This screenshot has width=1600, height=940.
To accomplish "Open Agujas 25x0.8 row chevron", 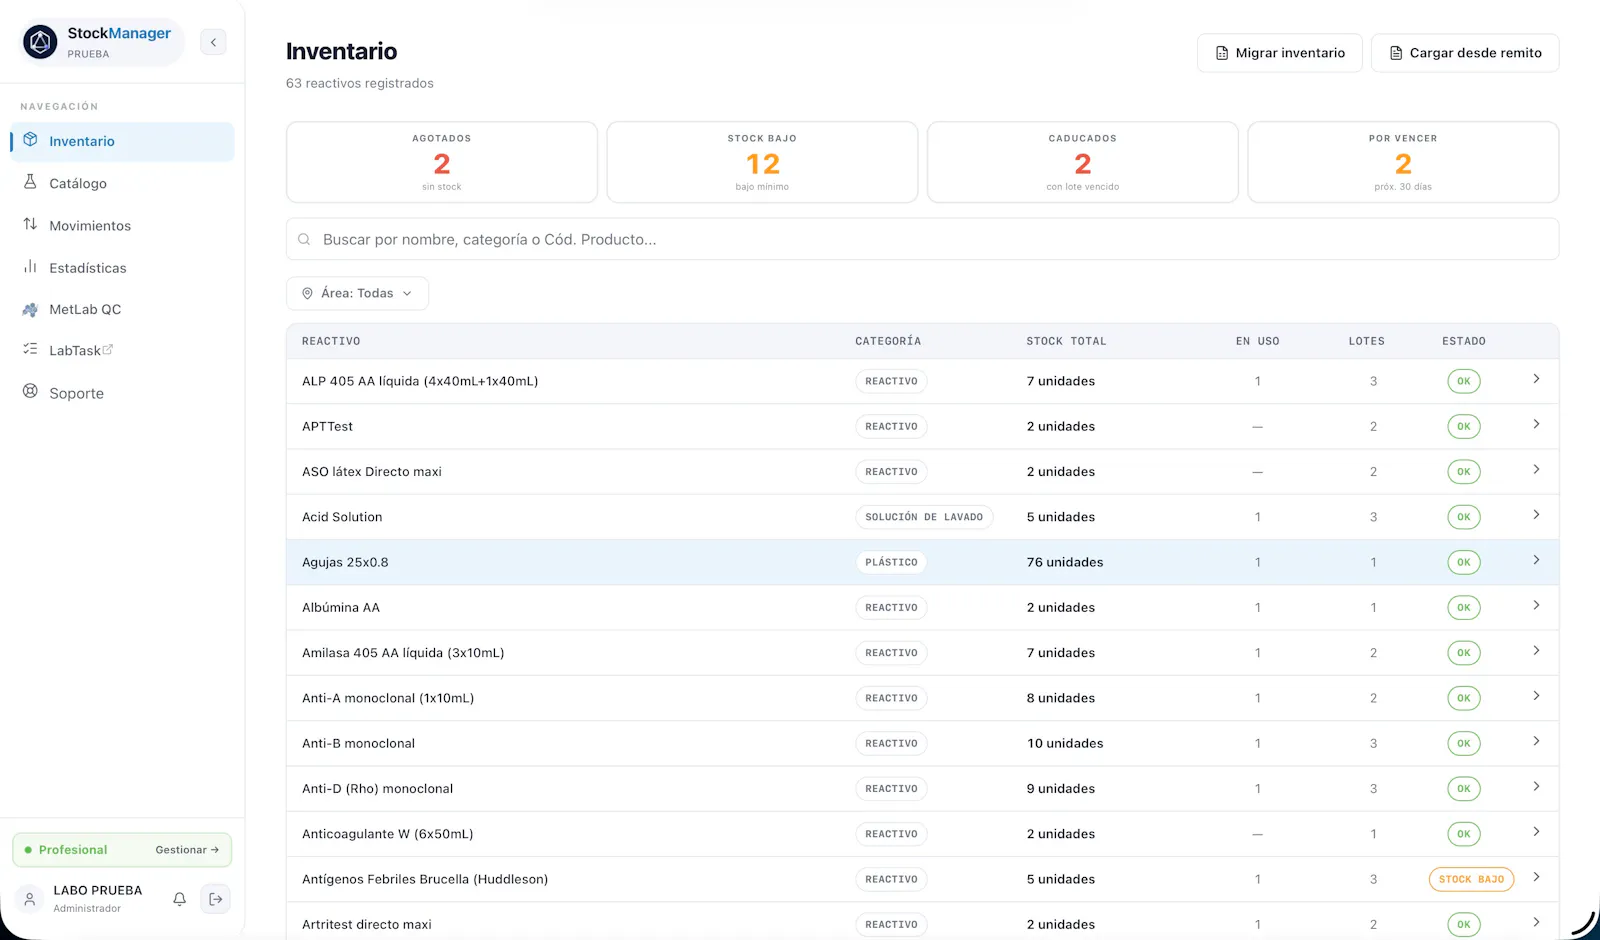I will (x=1536, y=560).
